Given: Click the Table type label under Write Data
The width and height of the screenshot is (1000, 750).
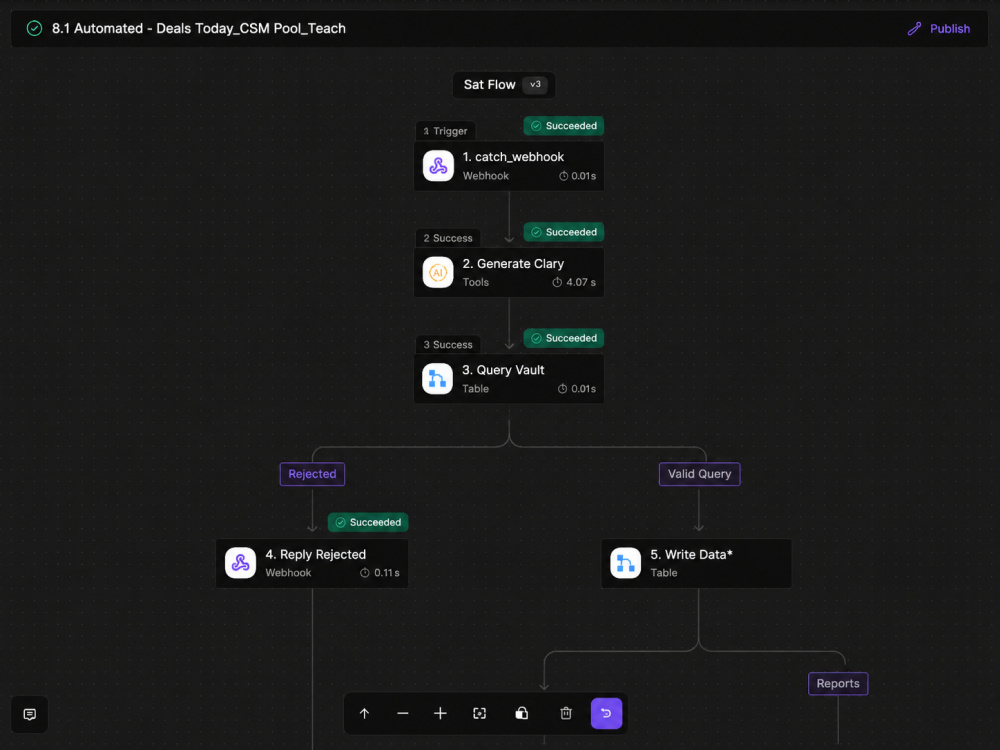Looking at the screenshot, I should click(x=664, y=573).
